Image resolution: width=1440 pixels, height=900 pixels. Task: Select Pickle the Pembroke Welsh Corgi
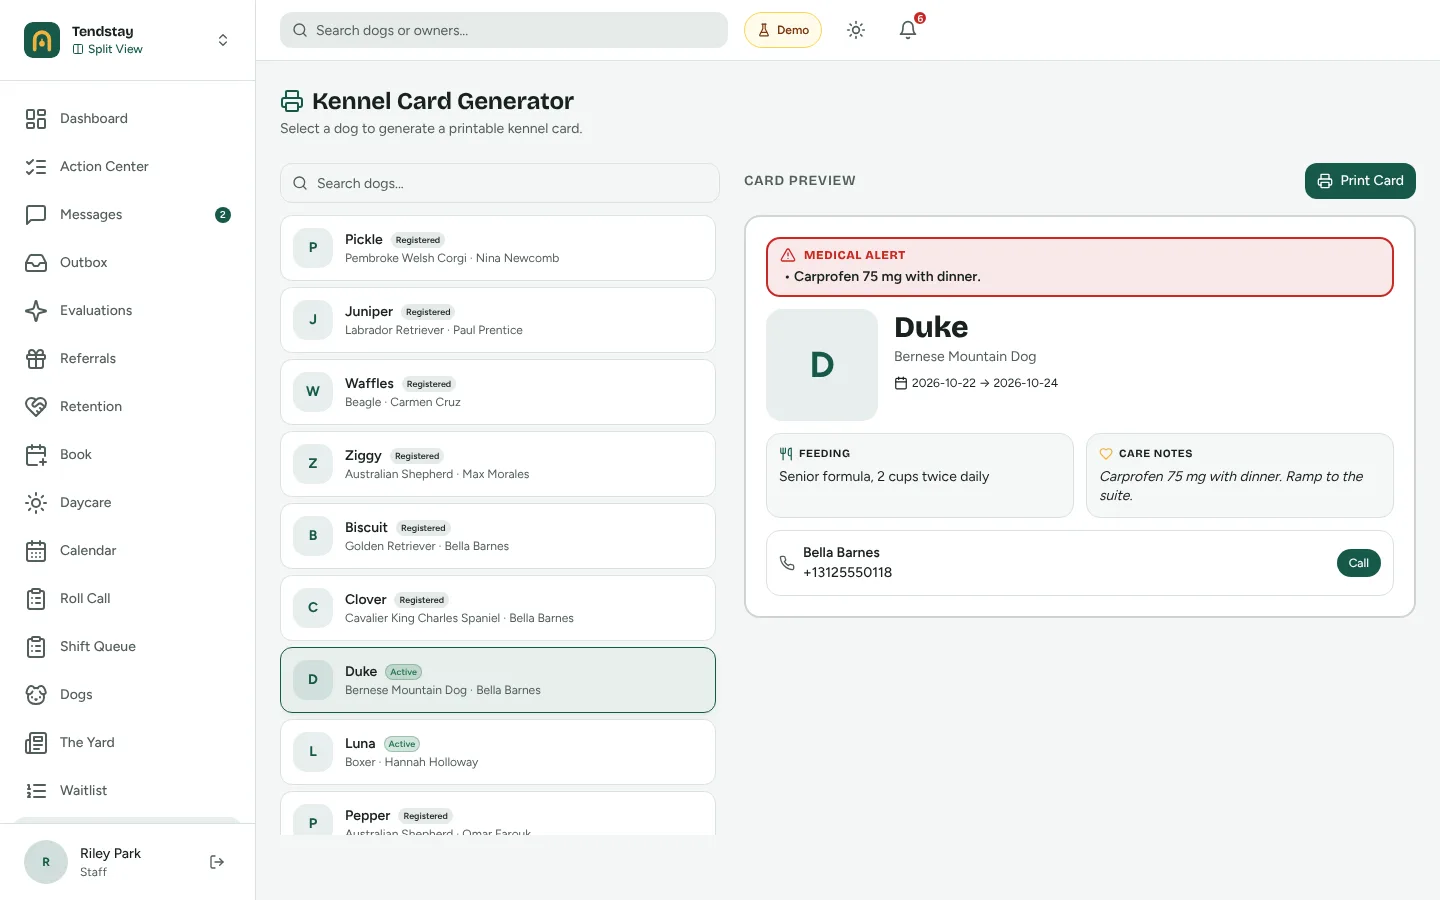(x=498, y=248)
